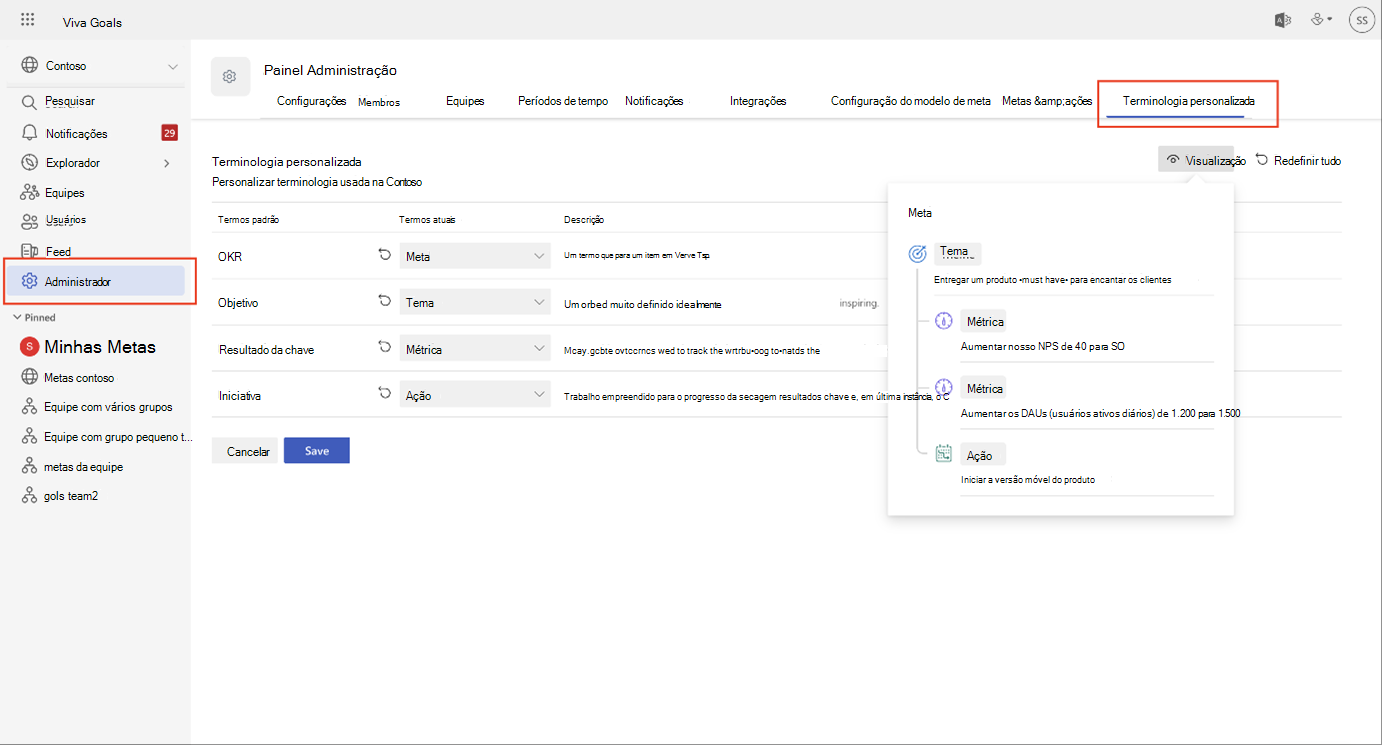Click the Contoso globe icon
This screenshot has height=745, width=1382.
[29, 66]
